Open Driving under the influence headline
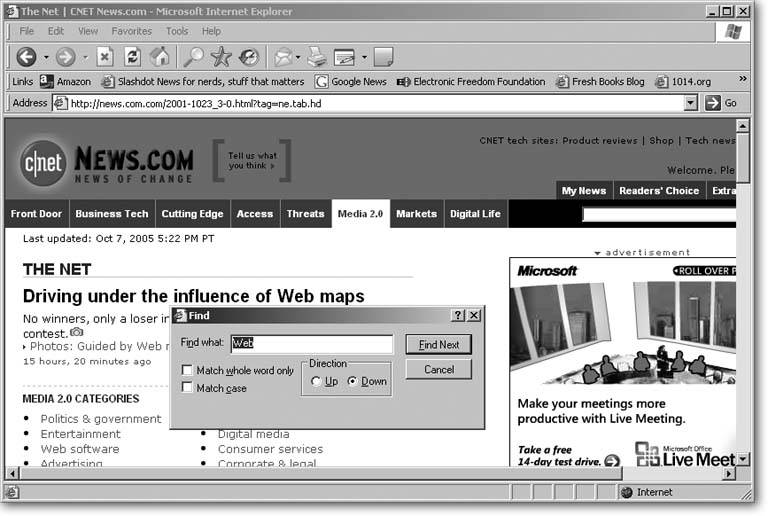This screenshot has height=516, width=768. 193,297
